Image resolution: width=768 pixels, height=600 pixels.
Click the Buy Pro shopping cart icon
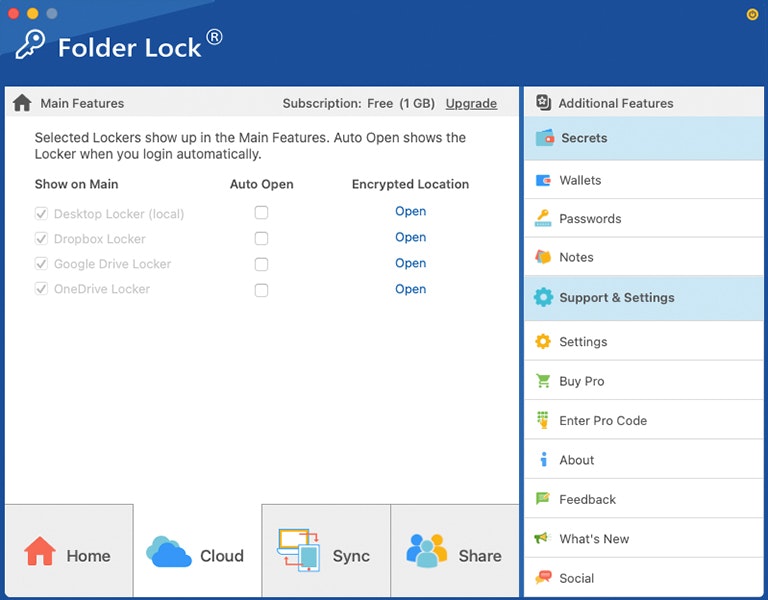[x=543, y=381]
